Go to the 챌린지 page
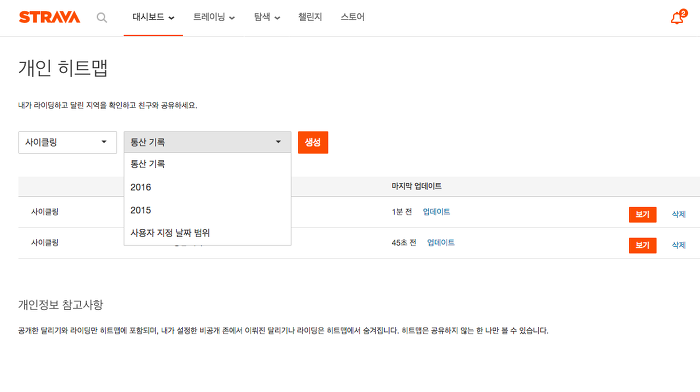The width and height of the screenshot is (700, 392). 310,17
